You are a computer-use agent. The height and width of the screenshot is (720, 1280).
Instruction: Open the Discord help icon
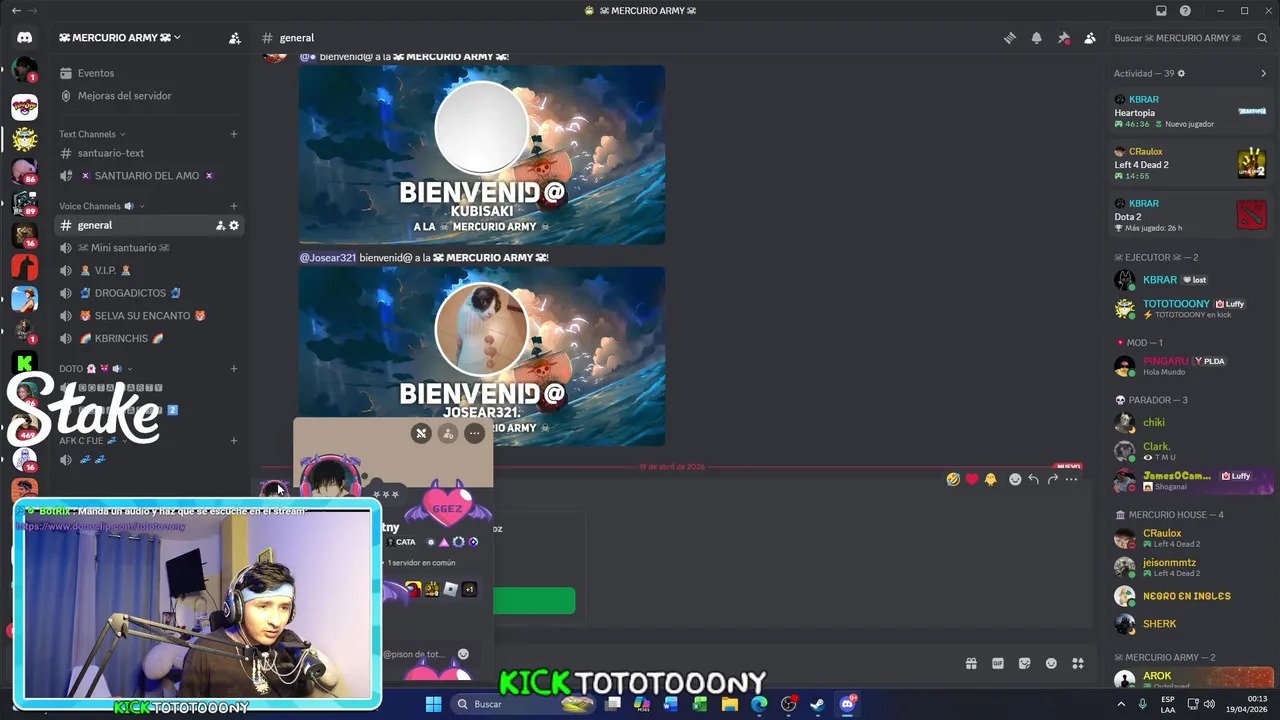[x=1185, y=11]
